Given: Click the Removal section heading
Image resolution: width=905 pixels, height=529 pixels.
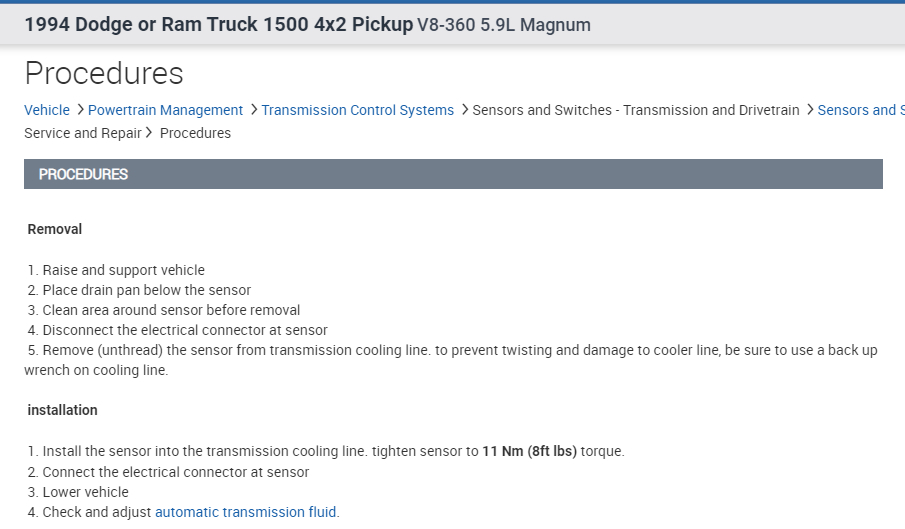Looking at the screenshot, I should pos(55,229).
